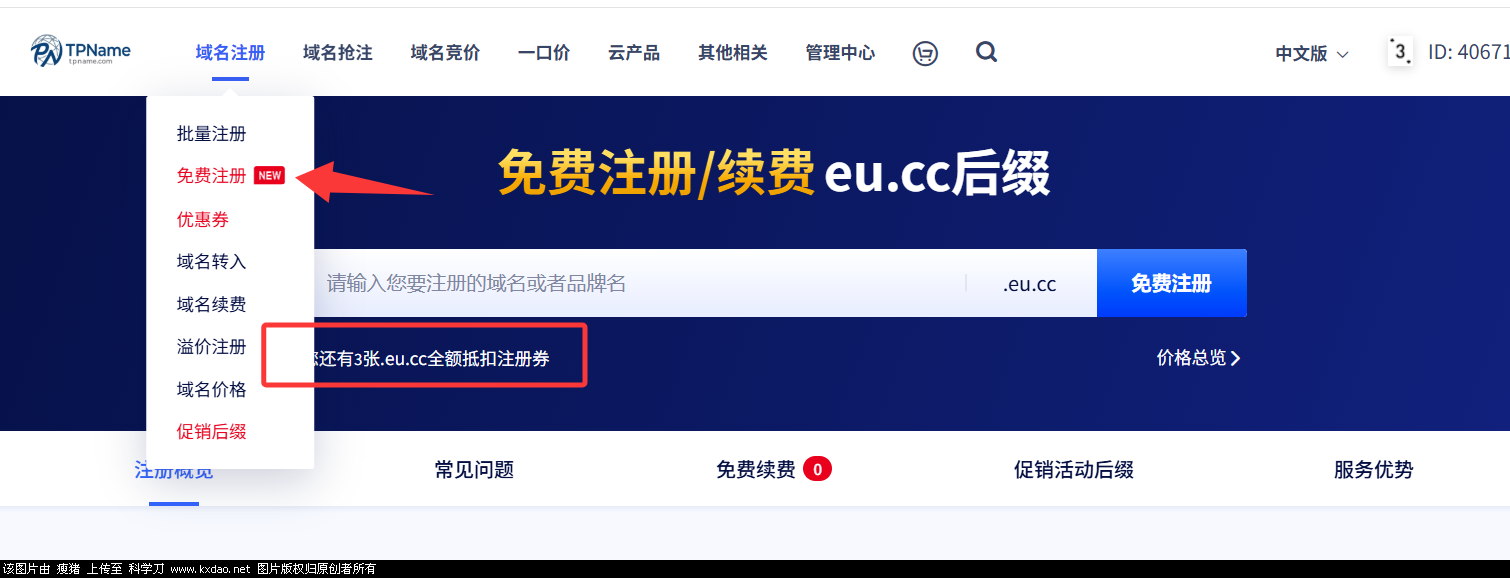Select the .eu.cc suffix selector
The height and width of the screenshot is (578, 1510).
click(x=1030, y=284)
